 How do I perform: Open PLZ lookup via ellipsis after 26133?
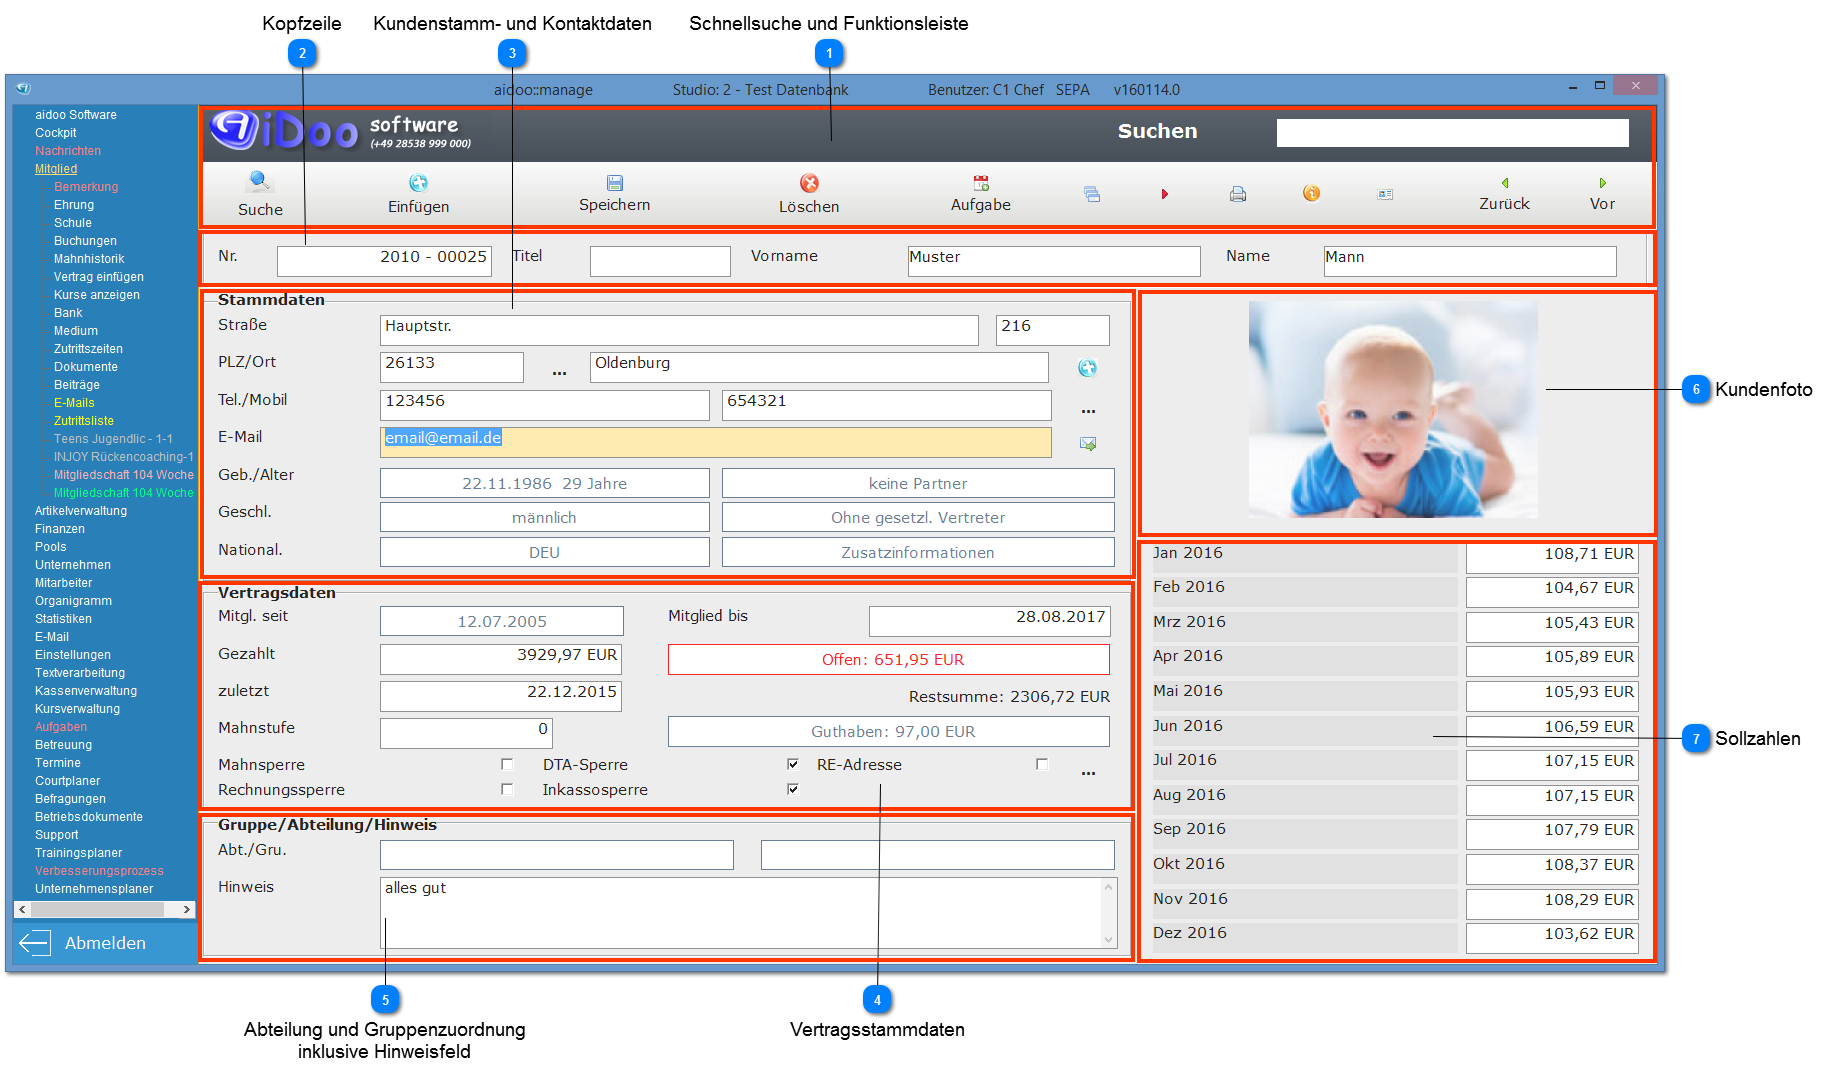[559, 372]
